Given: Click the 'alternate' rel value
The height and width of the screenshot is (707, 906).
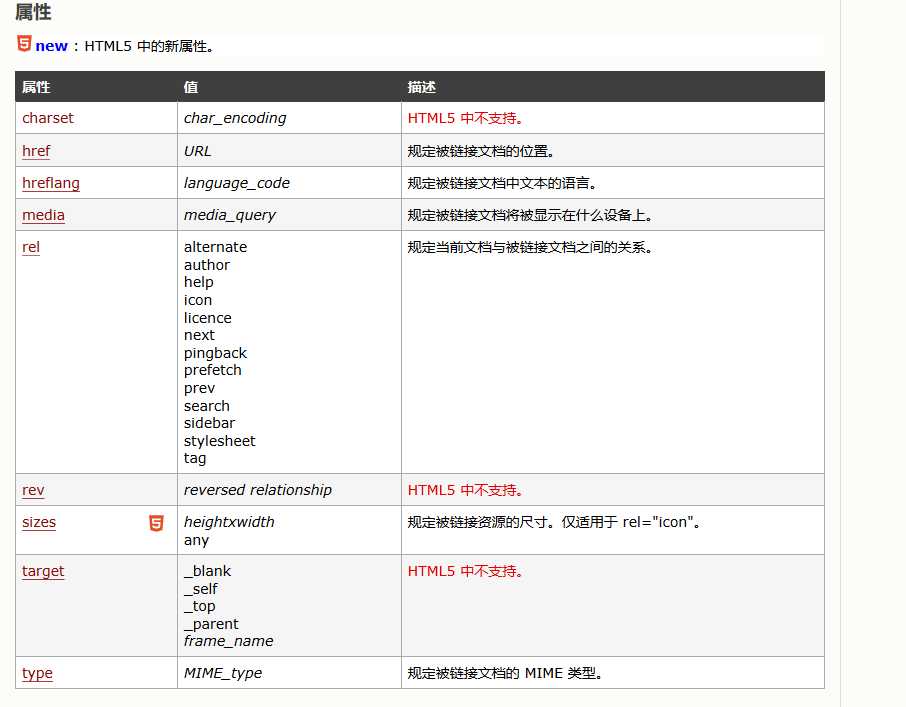Looking at the screenshot, I should (215, 247).
